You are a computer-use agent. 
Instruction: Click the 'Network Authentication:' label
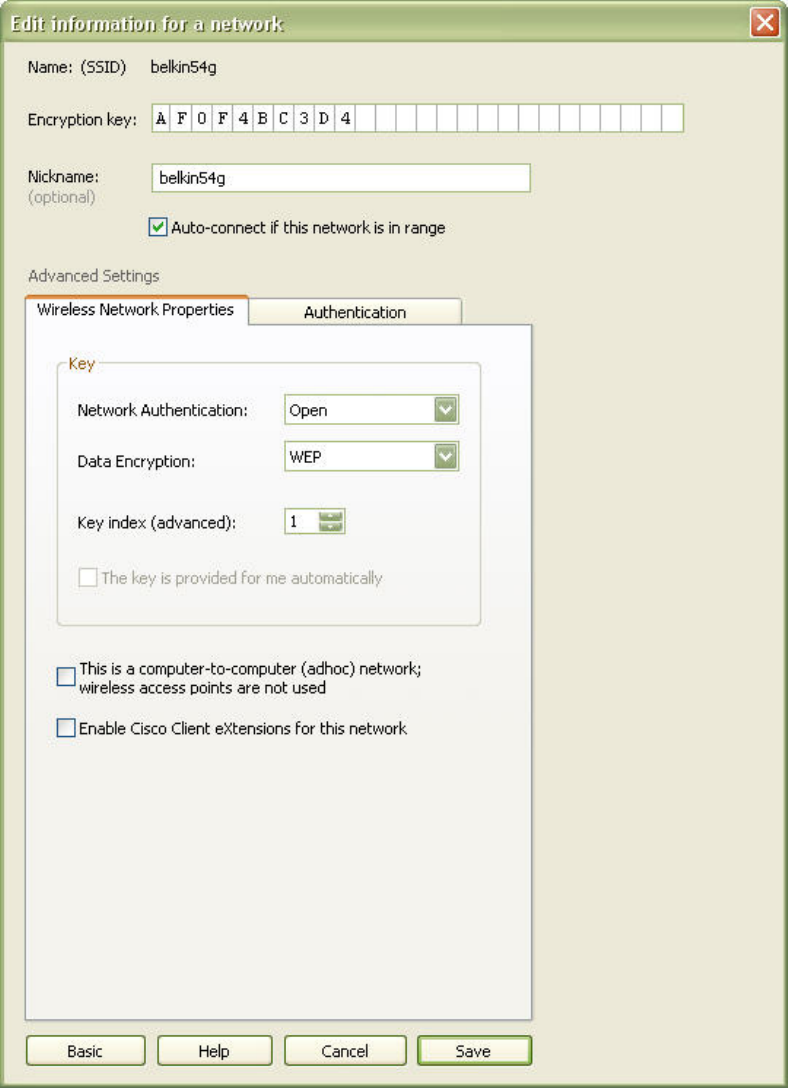[162, 410]
